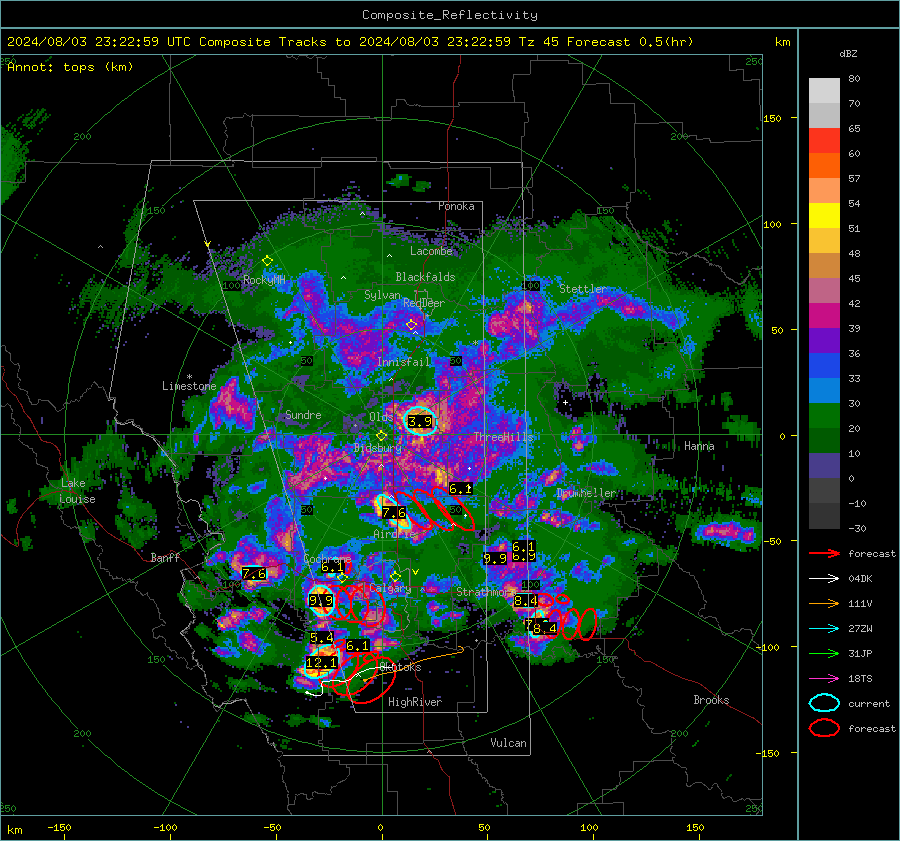Click the cyan current ellipse legend symbol
The image size is (900, 841).
point(824,703)
